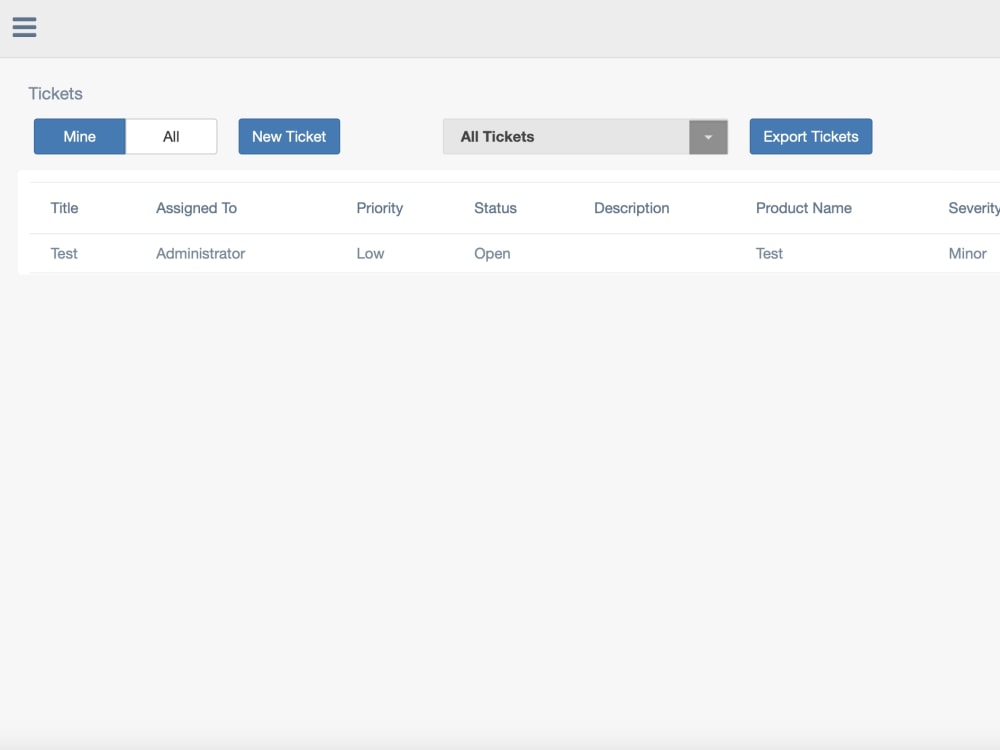This screenshot has width=1000, height=750.
Task: Open the ticket titled Test
Action: pyautogui.click(x=64, y=253)
